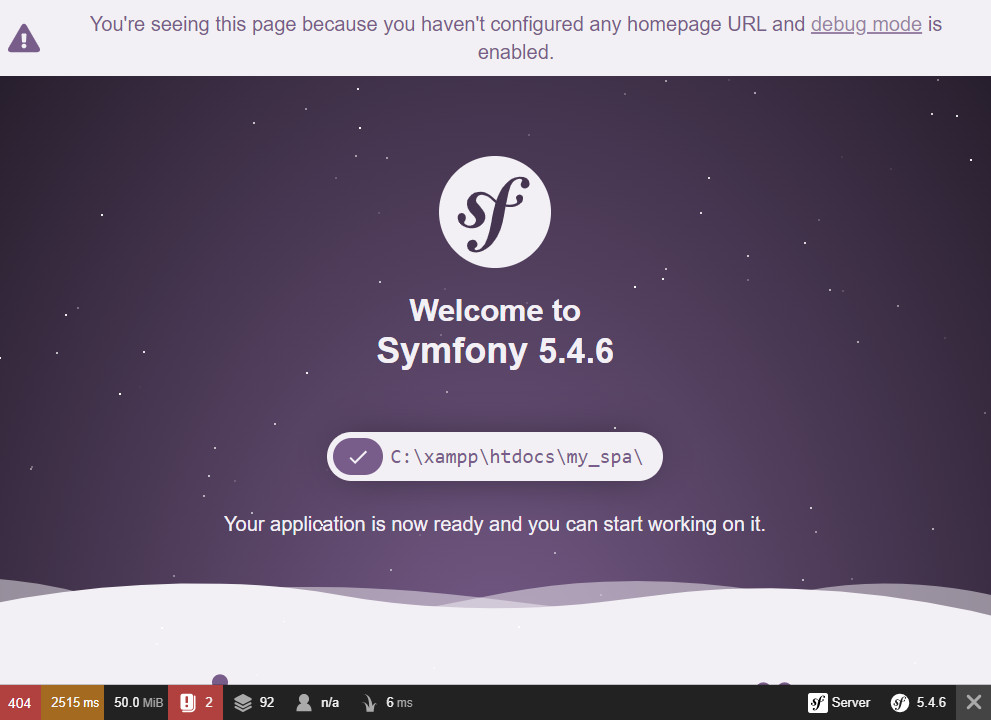Click the Symfony logo in the page center

pyautogui.click(x=495, y=212)
